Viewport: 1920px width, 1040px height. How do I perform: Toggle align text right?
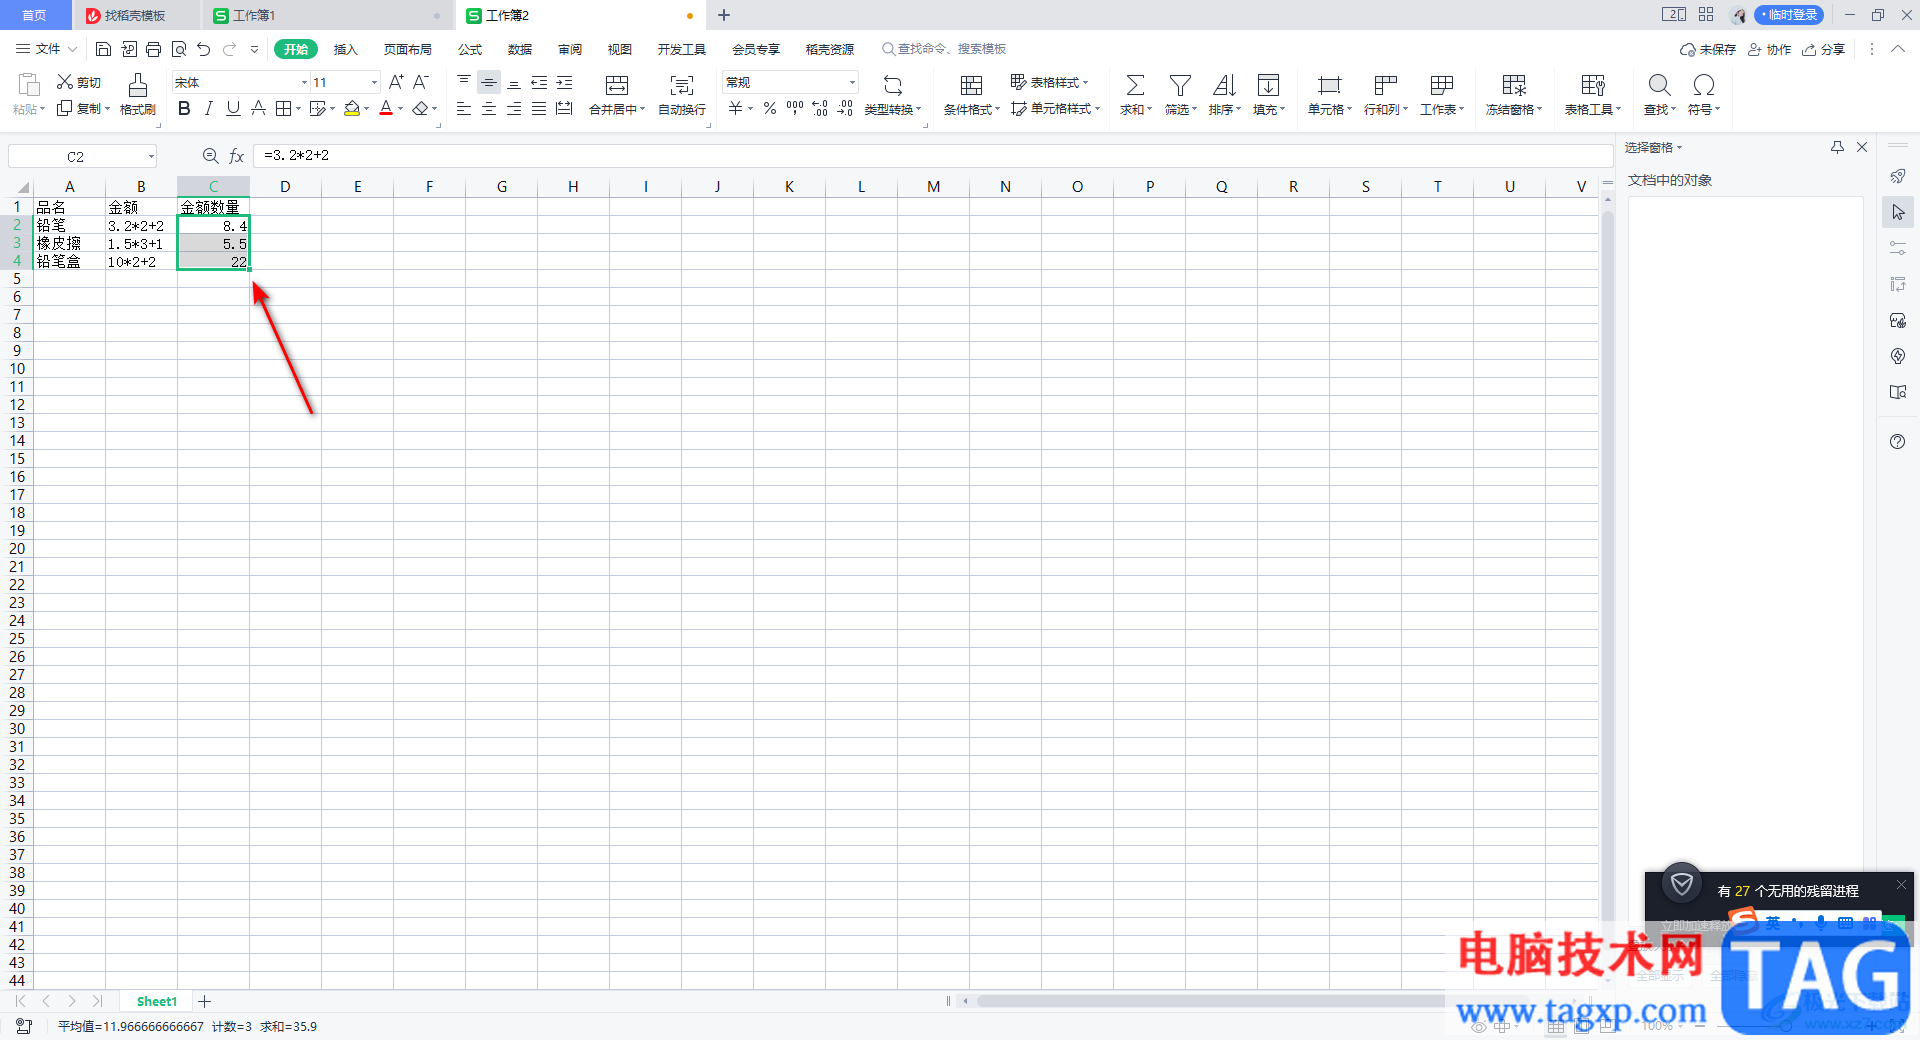(x=514, y=108)
